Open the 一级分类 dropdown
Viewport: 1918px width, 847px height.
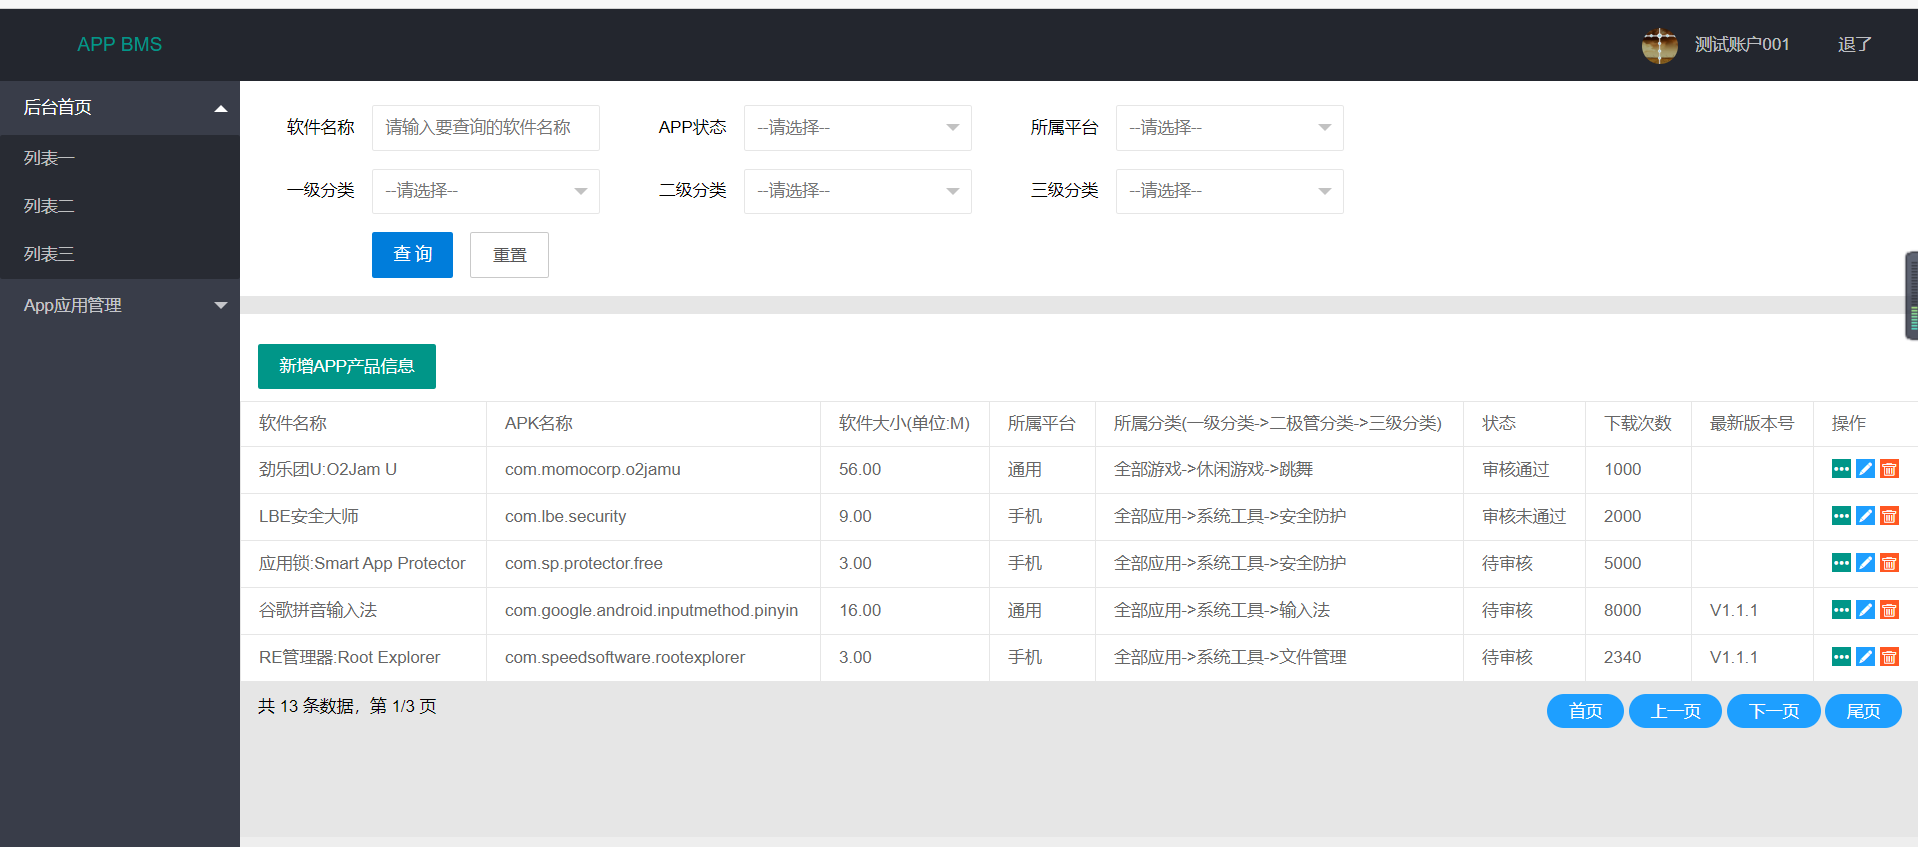pyautogui.click(x=485, y=191)
